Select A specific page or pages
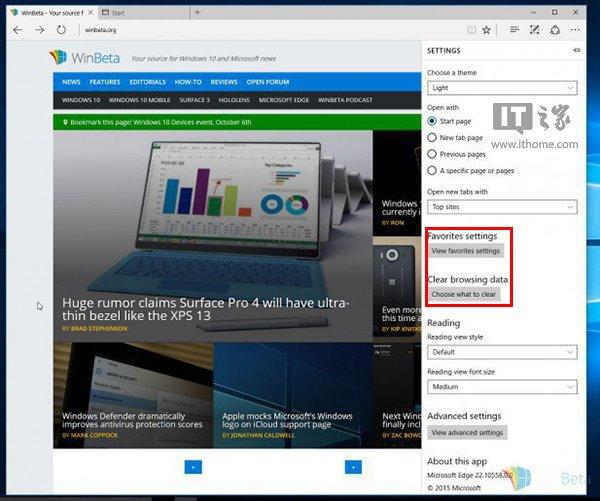The width and height of the screenshot is (600, 501). coord(432,170)
